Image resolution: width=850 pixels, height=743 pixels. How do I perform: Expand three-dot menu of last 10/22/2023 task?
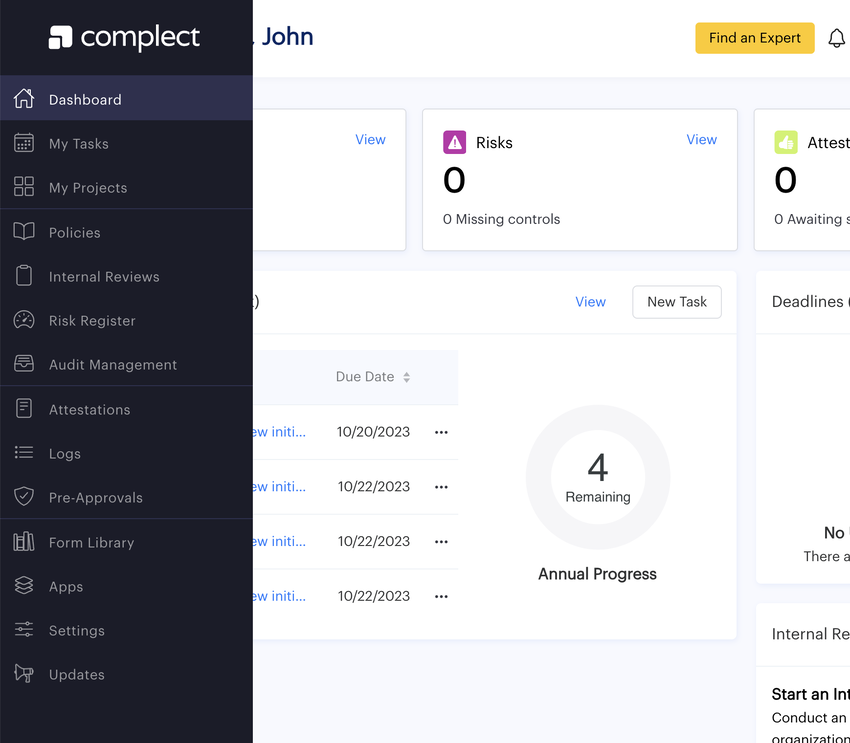click(x=441, y=596)
